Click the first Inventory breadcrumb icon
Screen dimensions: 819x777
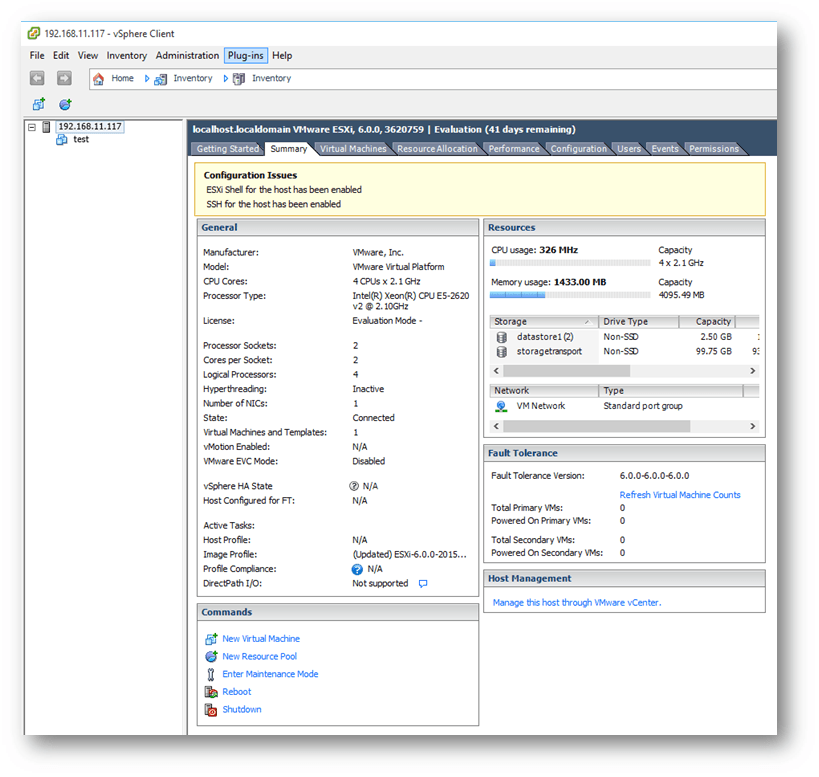click(160, 79)
